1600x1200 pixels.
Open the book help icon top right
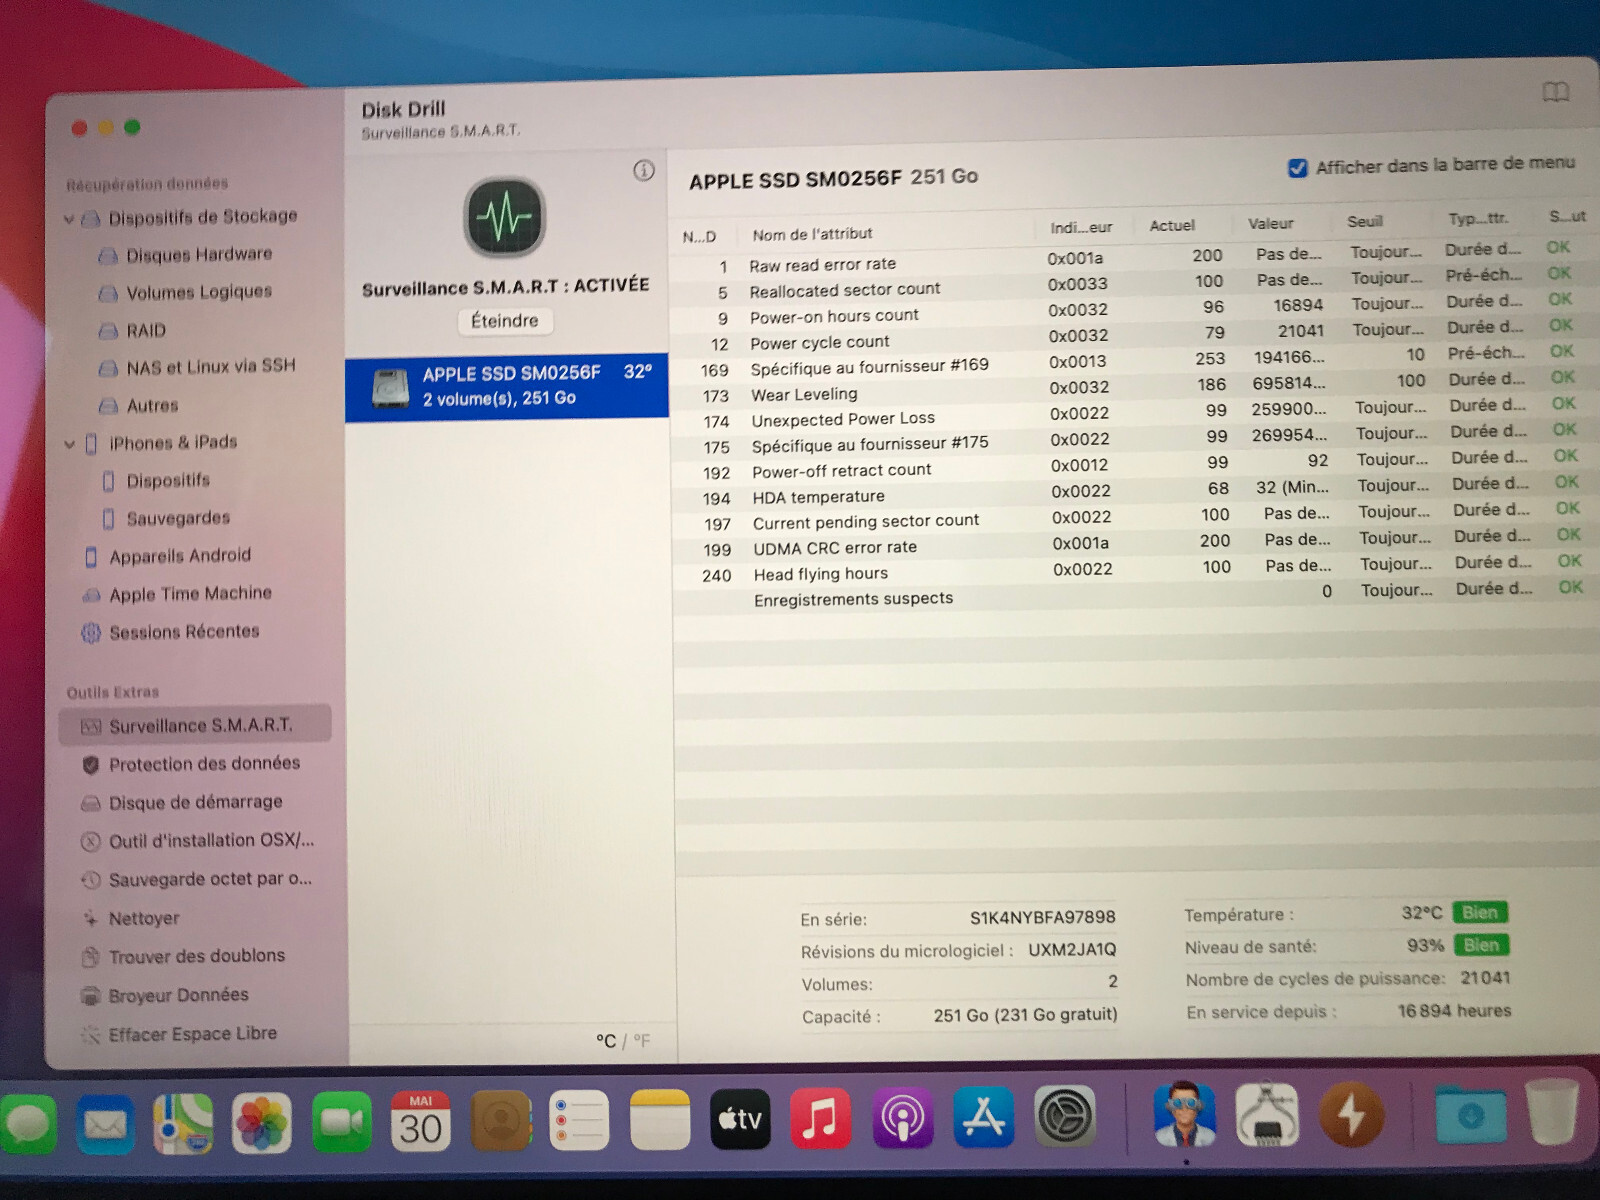pyautogui.click(x=1555, y=93)
